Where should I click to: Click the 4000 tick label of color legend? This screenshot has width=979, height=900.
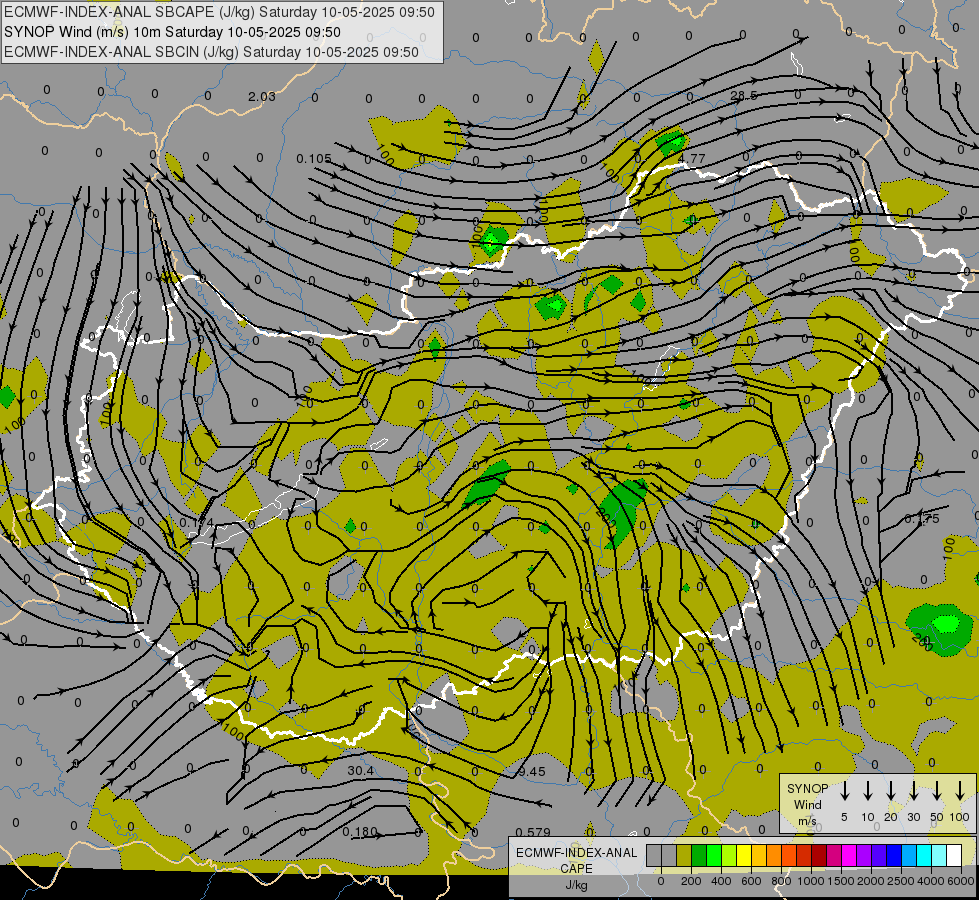(931, 881)
